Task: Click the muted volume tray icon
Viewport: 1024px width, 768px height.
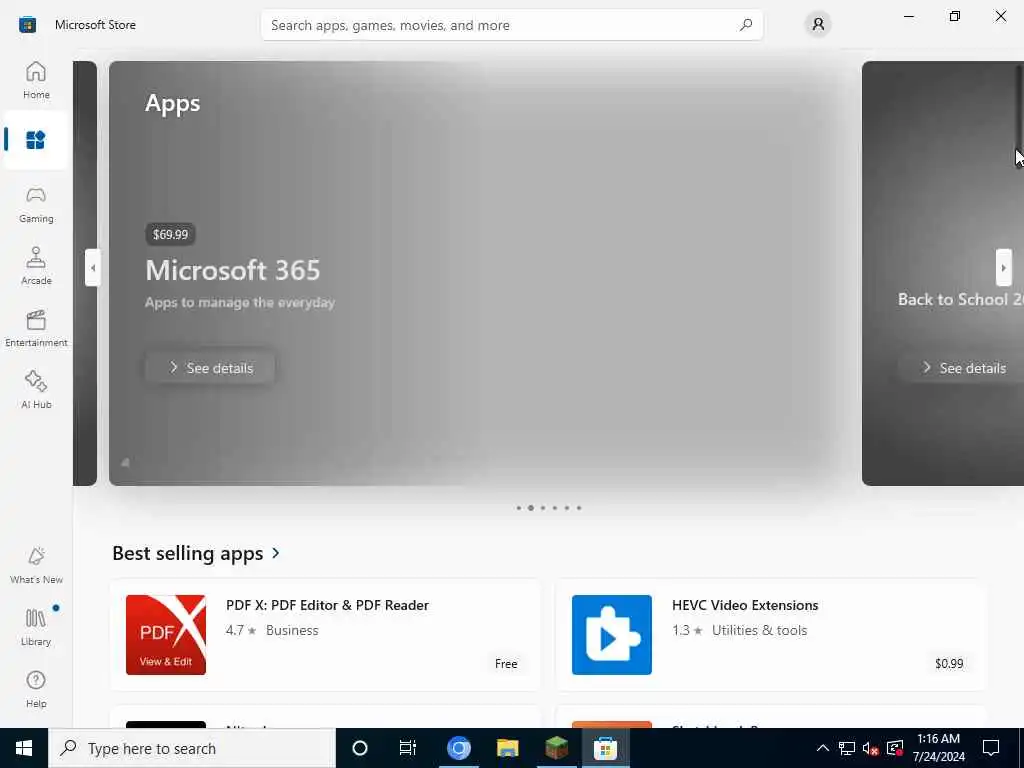Action: (x=871, y=748)
